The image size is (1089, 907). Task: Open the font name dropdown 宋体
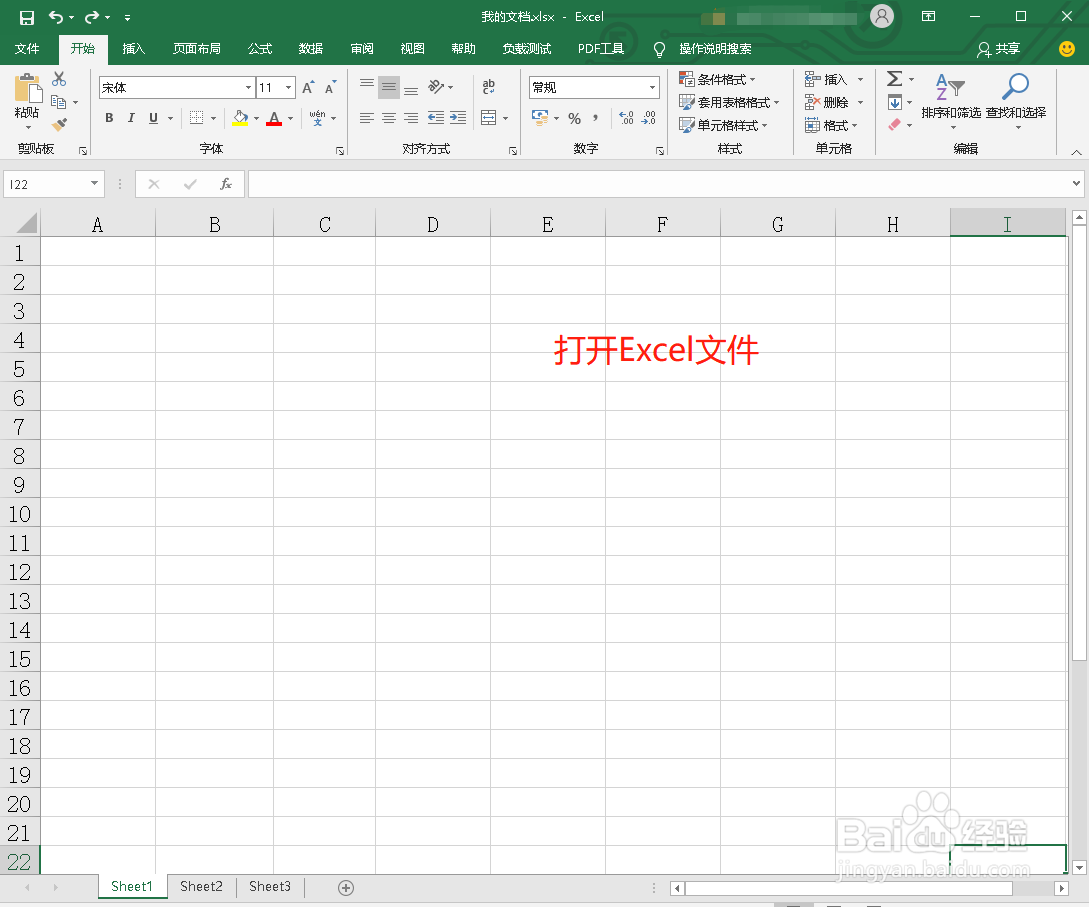[x=248, y=88]
